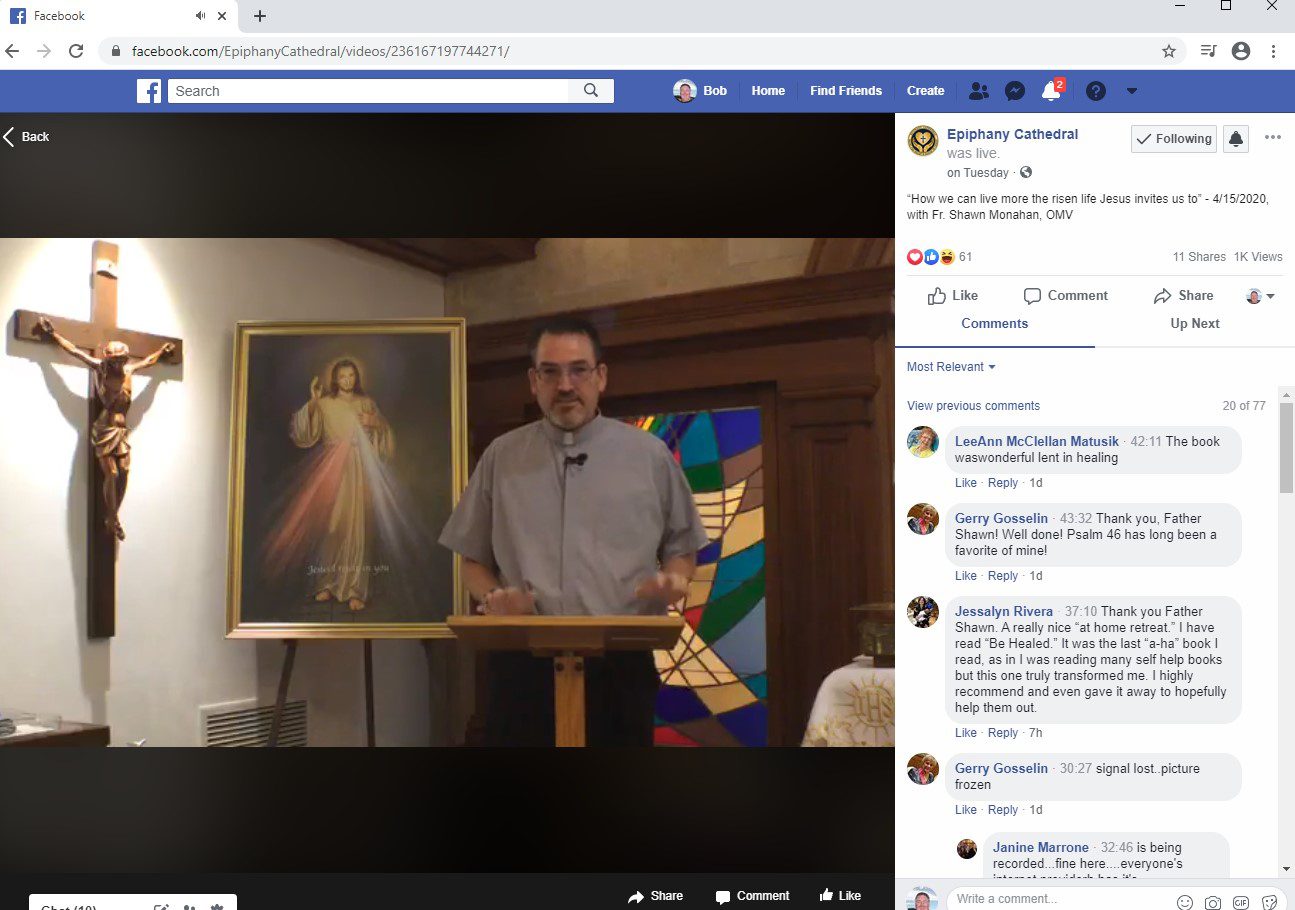Toggle page notifications bell next to Following
The image size is (1295, 910).
[1236, 139]
